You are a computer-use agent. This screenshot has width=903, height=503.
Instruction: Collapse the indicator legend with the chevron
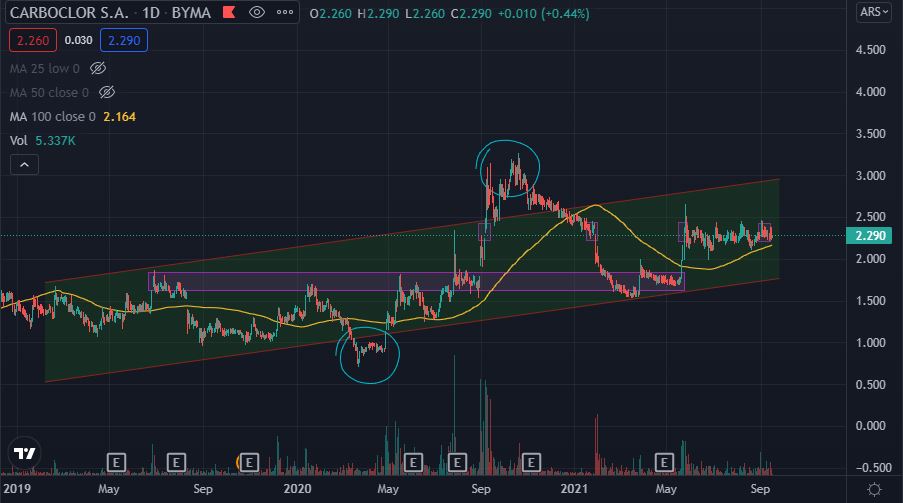pyautogui.click(x=24, y=165)
